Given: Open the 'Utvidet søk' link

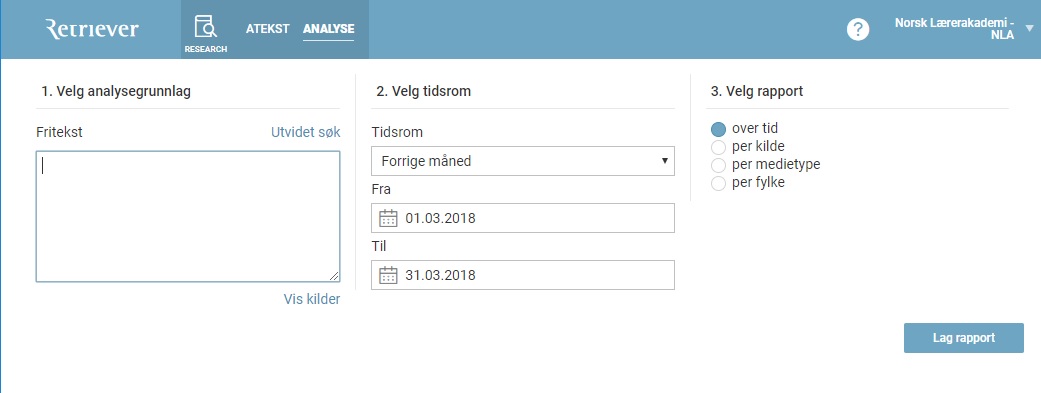Looking at the screenshot, I should tap(305, 132).
